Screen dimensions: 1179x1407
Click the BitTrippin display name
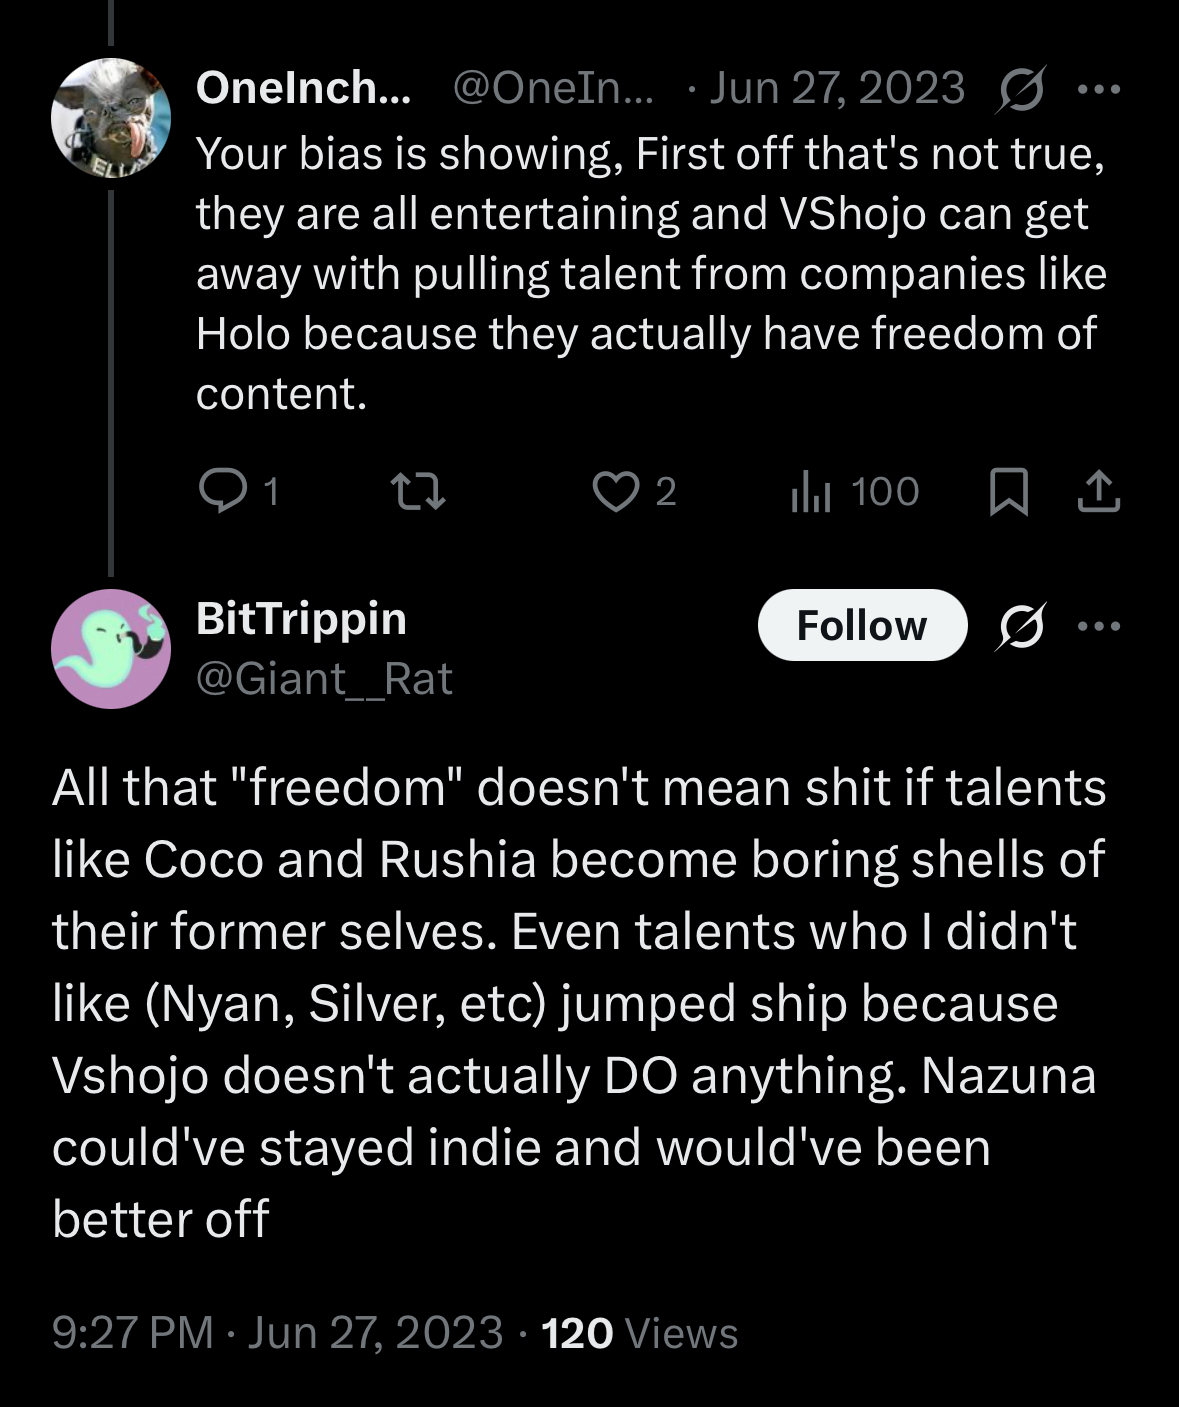tap(301, 619)
